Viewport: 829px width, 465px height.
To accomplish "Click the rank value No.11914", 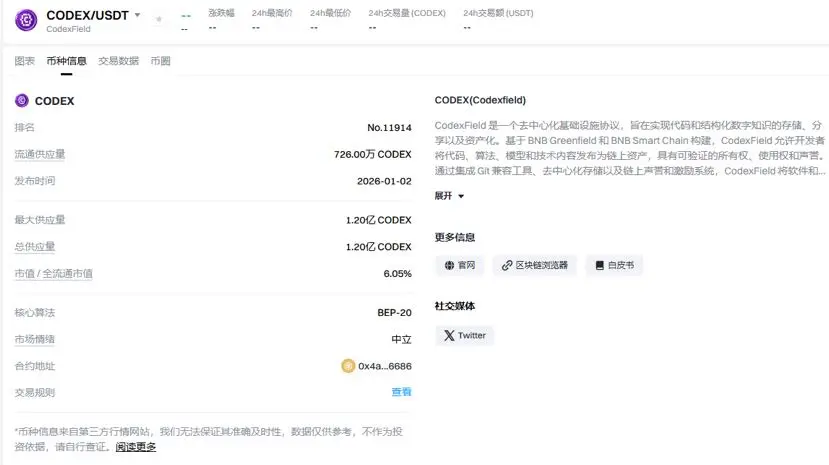I will click(x=389, y=127).
